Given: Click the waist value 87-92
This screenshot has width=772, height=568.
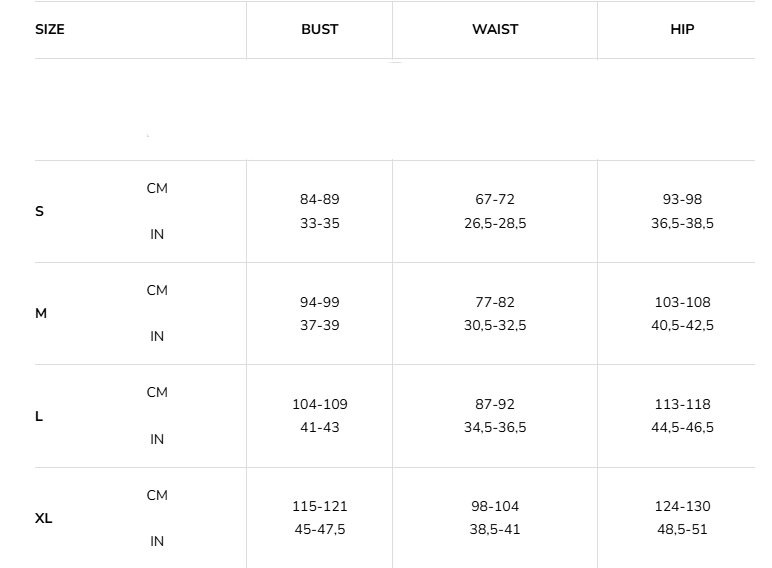Looking at the screenshot, I should [495, 405].
